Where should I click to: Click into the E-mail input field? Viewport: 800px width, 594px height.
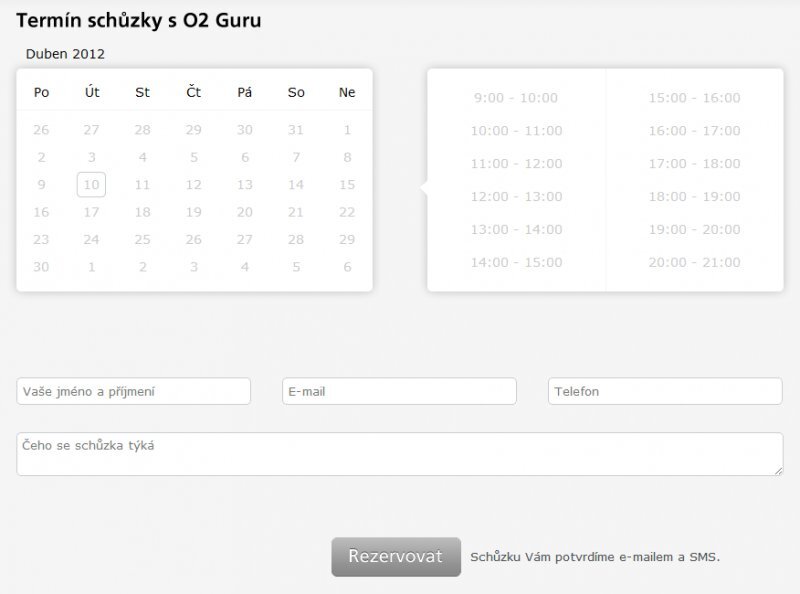click(399, 391)
